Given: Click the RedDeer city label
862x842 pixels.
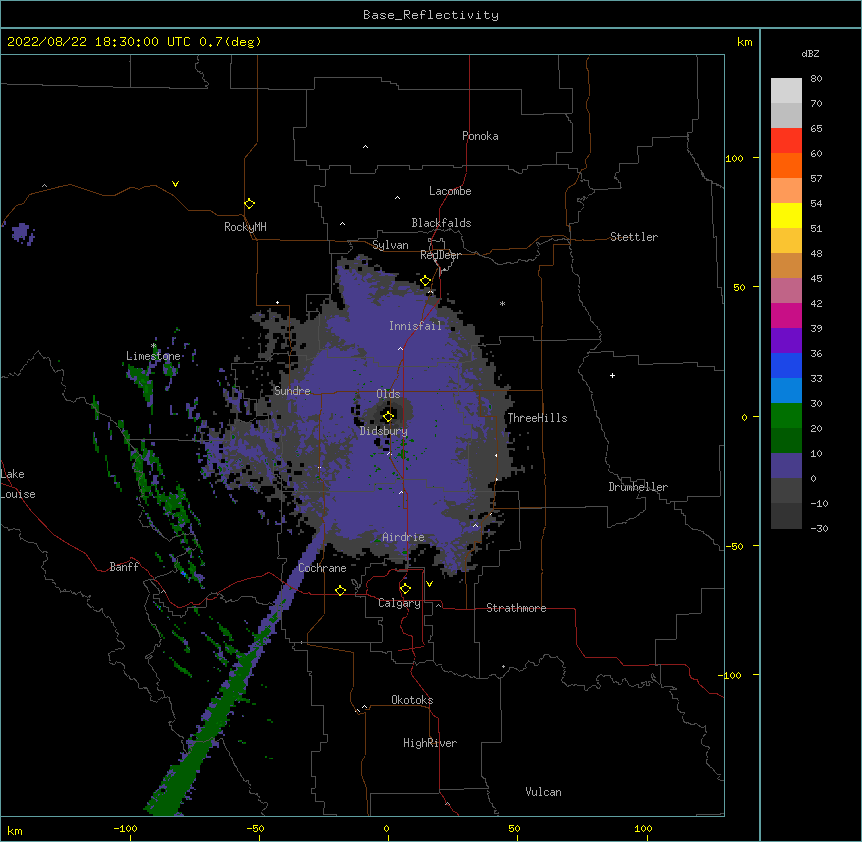Looking at the screenshot, I should click(x=440, y=255).
